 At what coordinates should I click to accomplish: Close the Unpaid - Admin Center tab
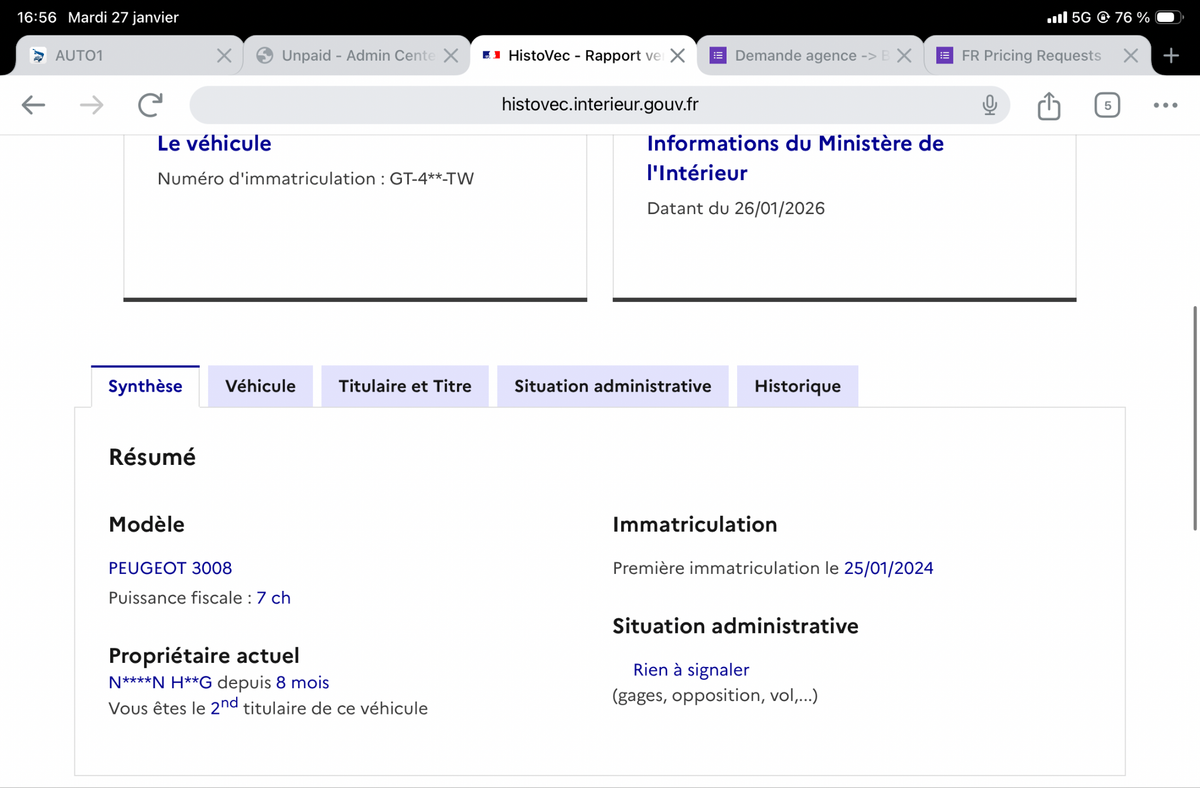[451, 56]
